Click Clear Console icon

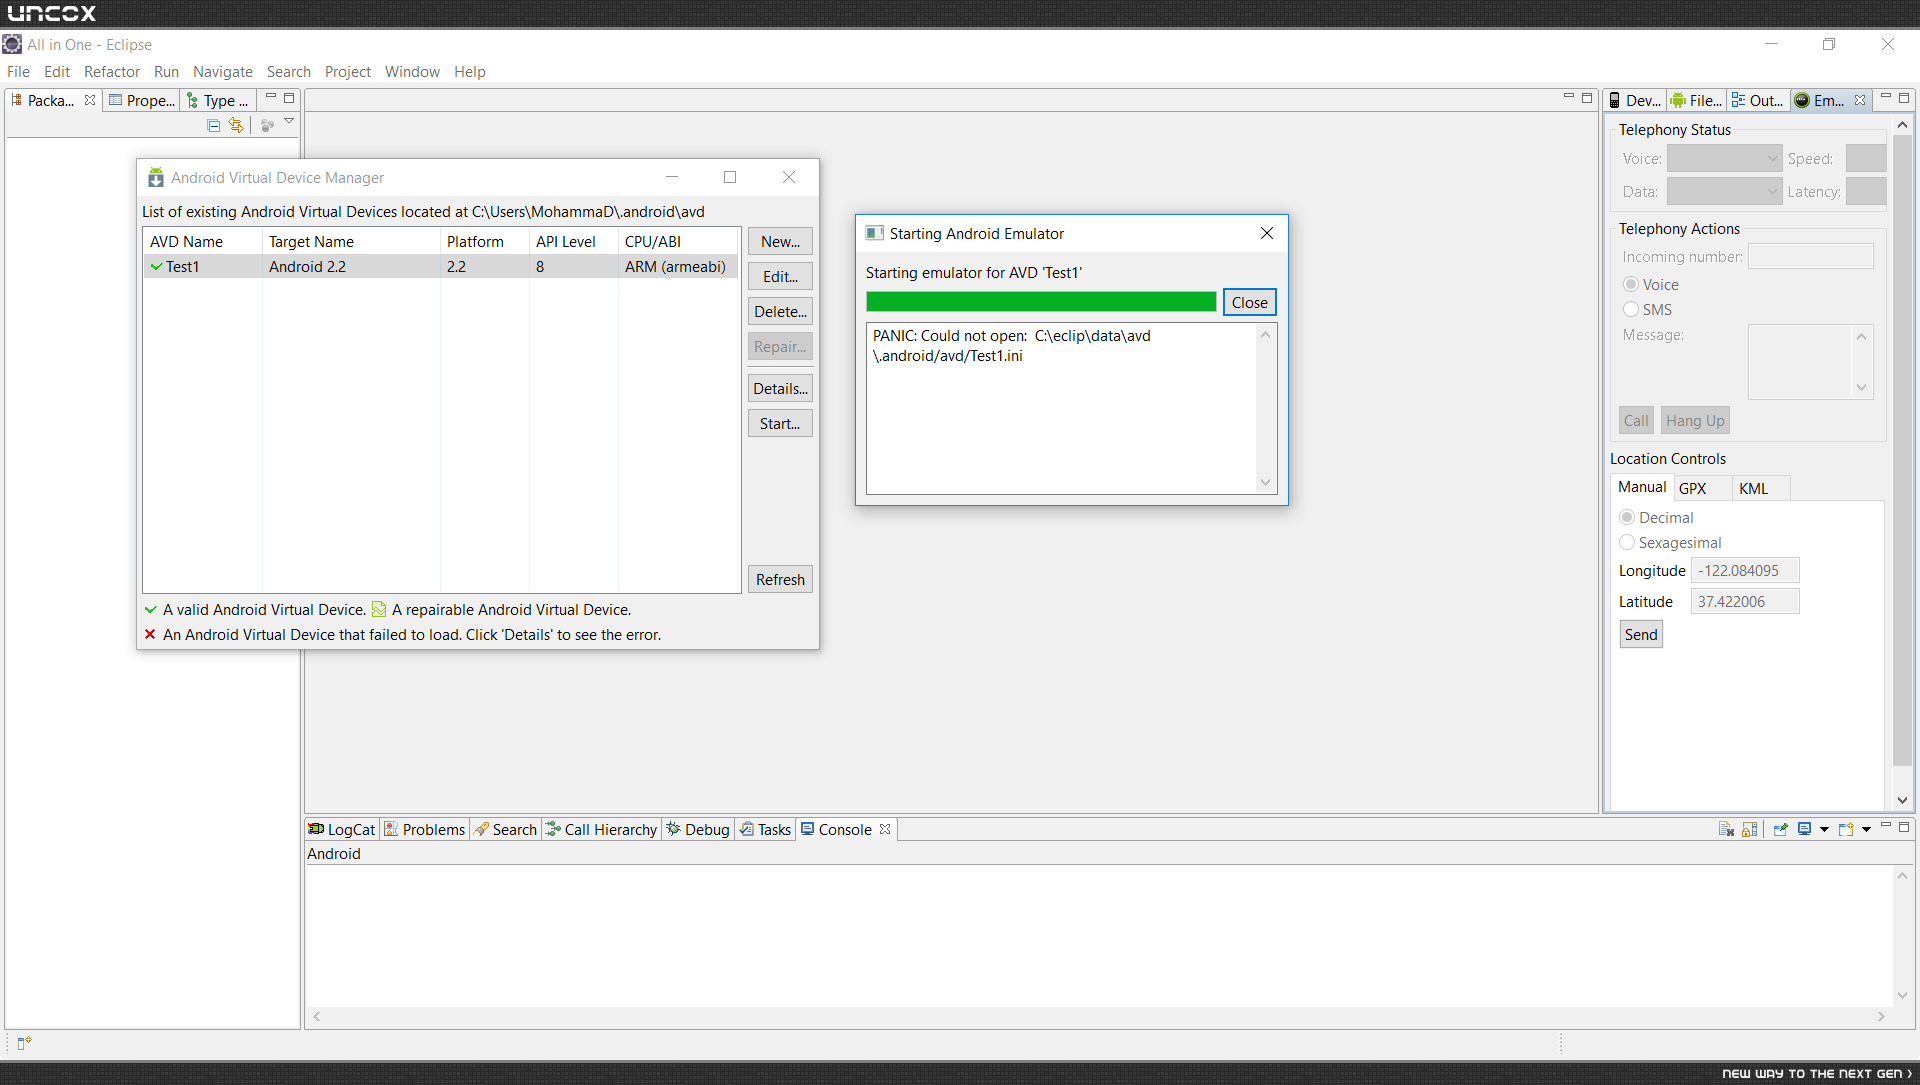point(1726,829)
